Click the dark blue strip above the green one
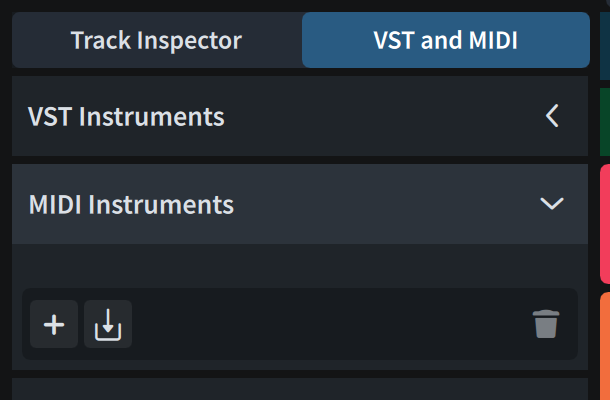 point(605,40)
